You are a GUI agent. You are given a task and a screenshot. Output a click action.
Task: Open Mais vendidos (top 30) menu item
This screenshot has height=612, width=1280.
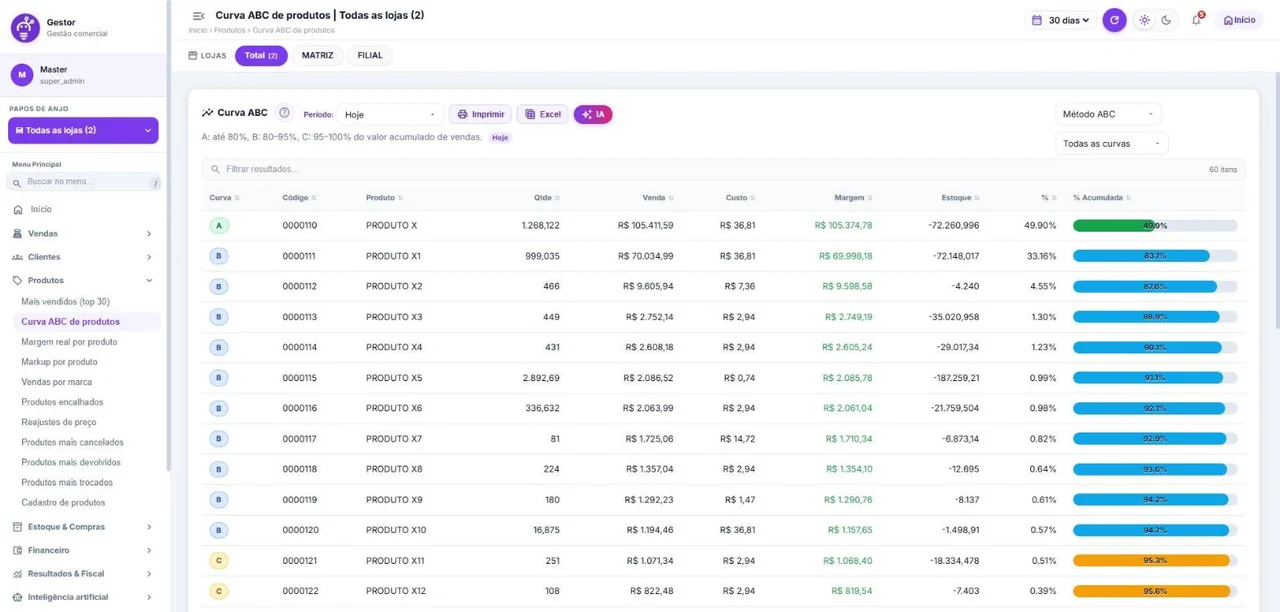click(66, 302)
